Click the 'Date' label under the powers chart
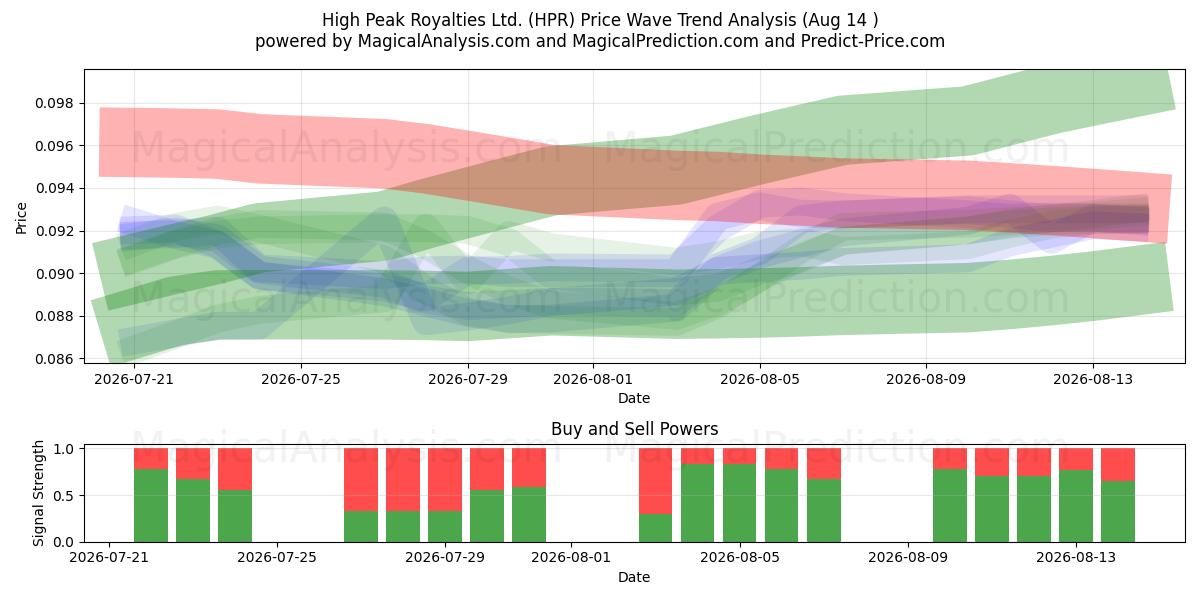Viewport: 1200px width, 600px height. 634,577
